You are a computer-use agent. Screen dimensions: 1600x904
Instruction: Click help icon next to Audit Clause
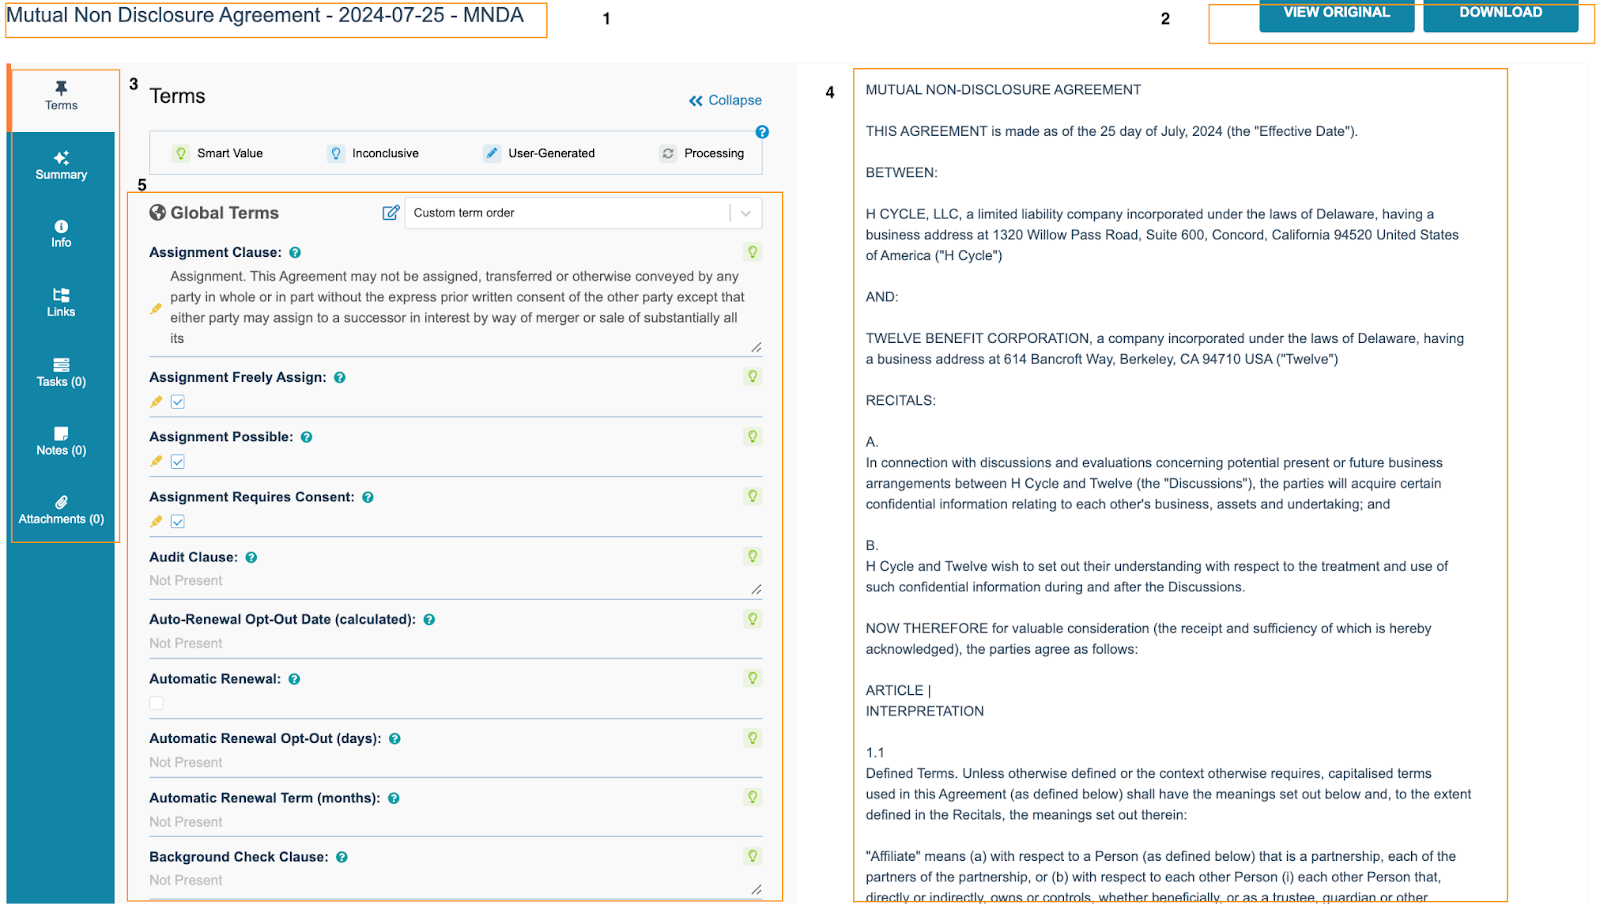click(x=251, y=558)
